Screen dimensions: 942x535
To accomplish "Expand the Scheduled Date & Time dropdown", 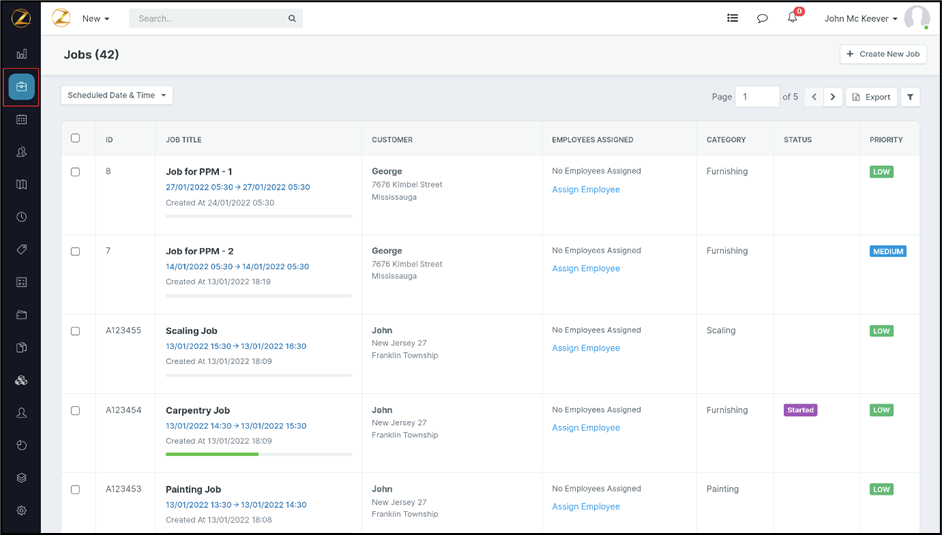I will point(117,96).
